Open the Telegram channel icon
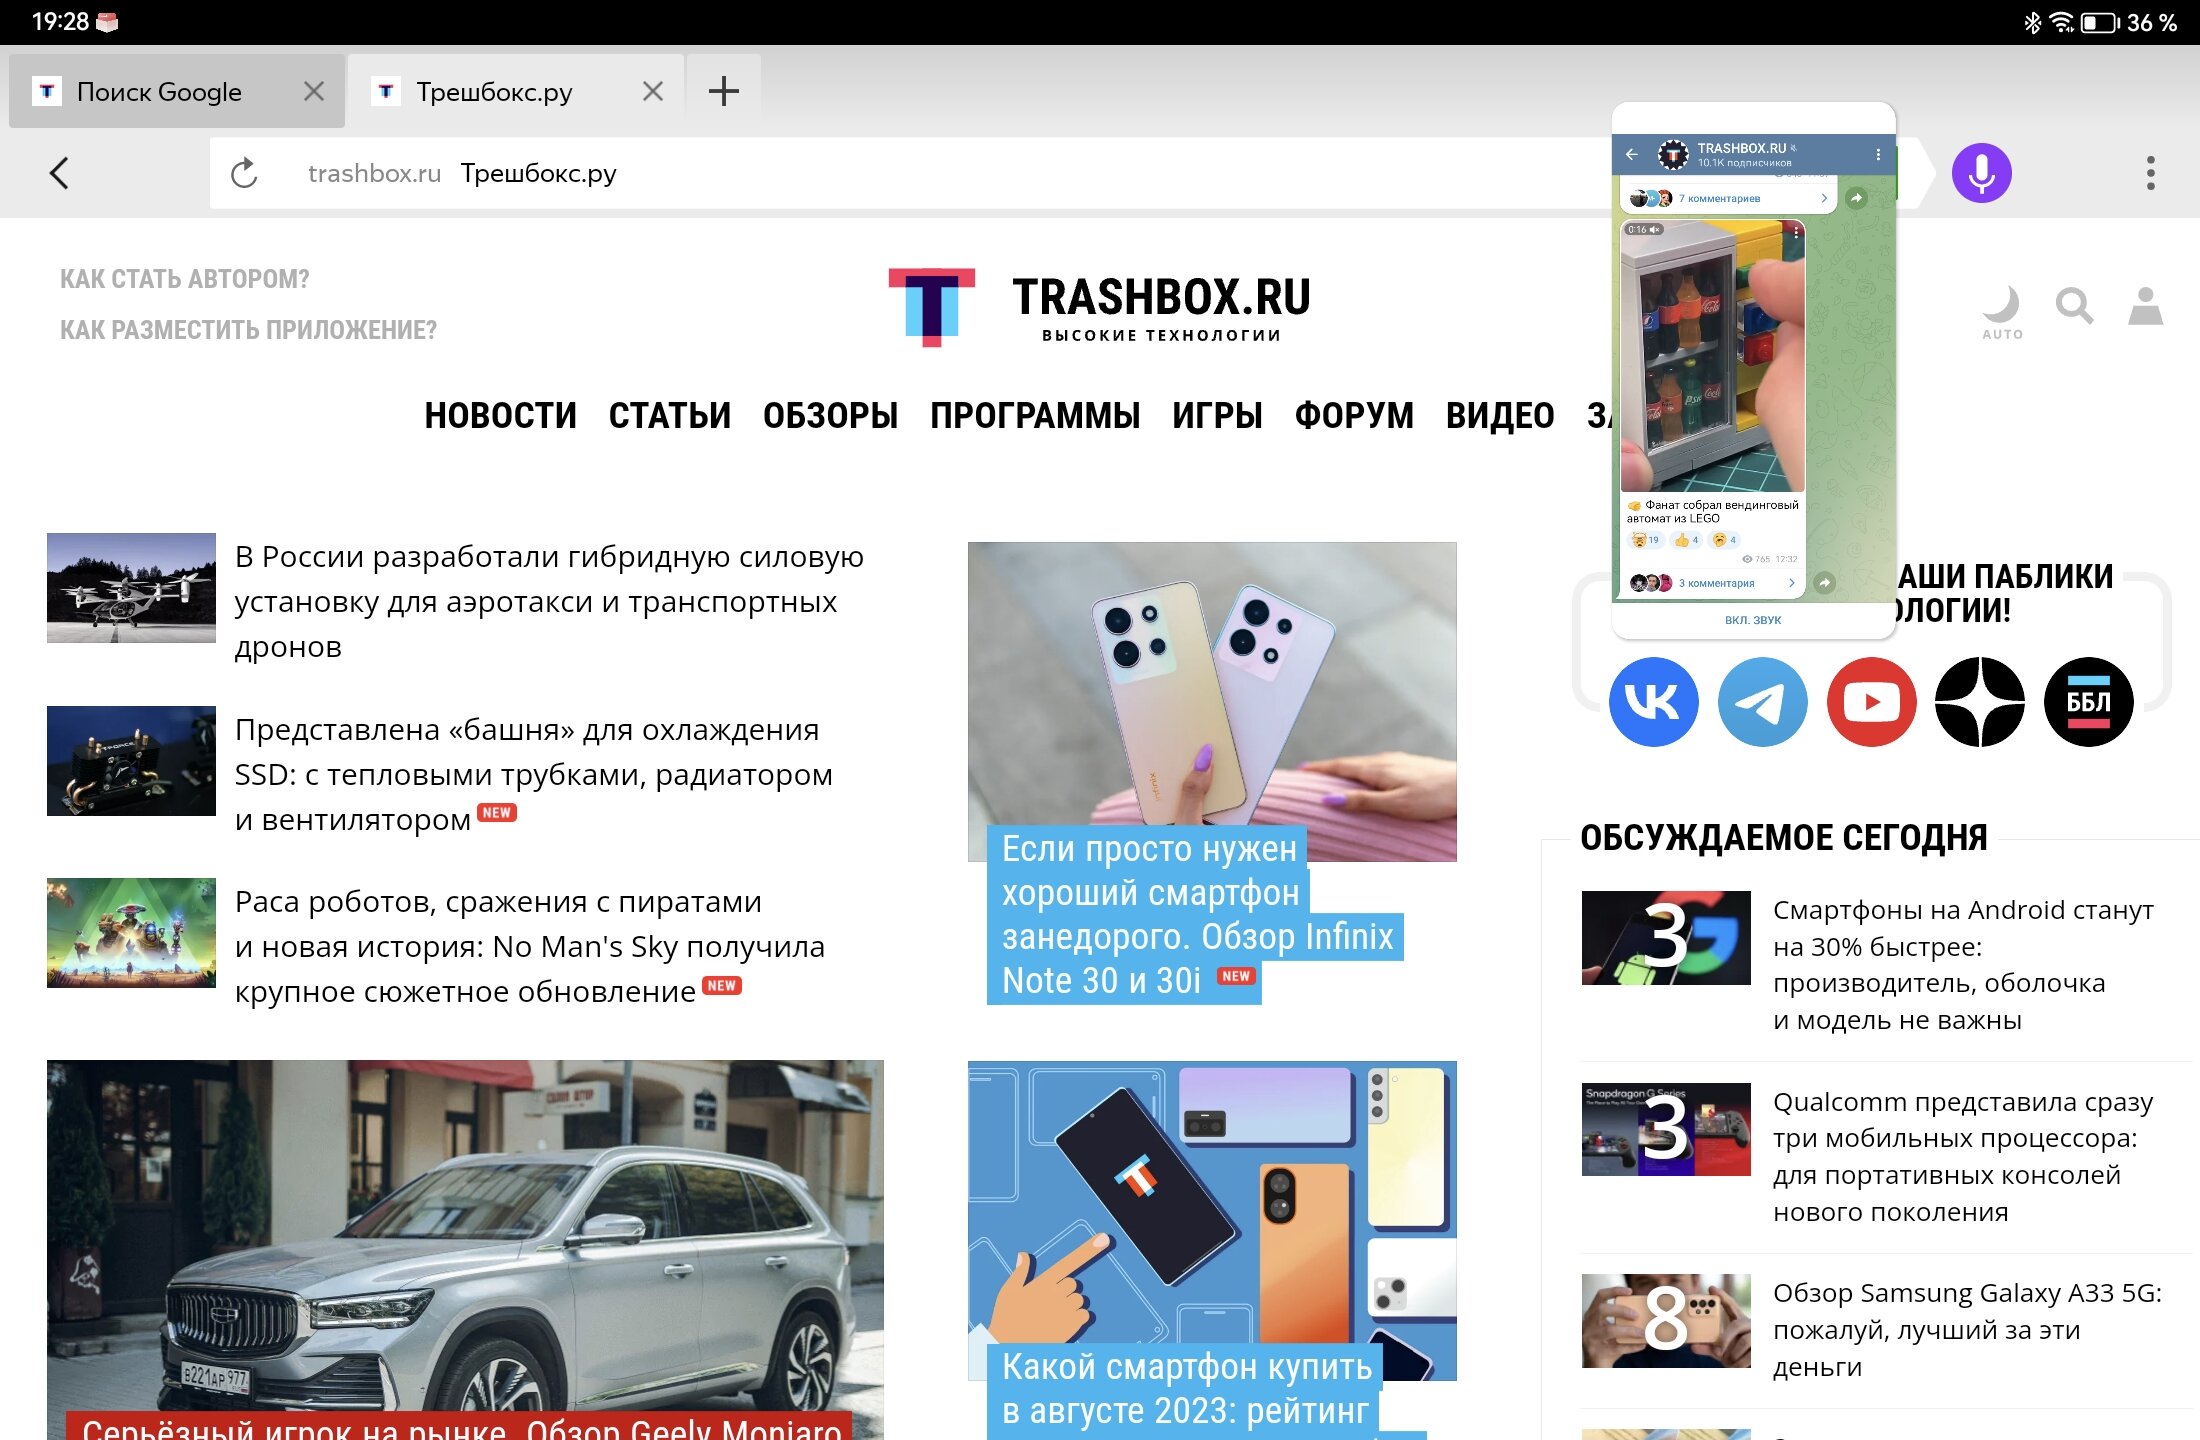Screen dimensions: 2200x1440 (x=1762, y=702)
